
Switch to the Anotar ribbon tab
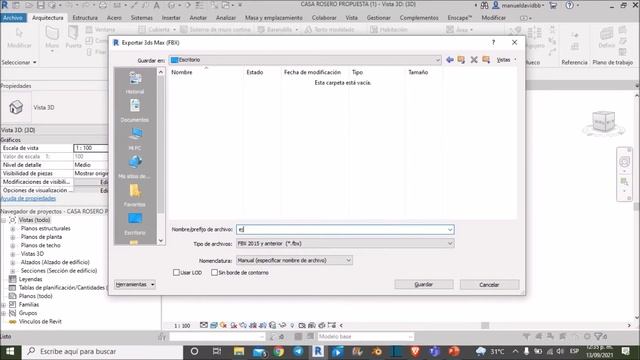pos(198,18)
